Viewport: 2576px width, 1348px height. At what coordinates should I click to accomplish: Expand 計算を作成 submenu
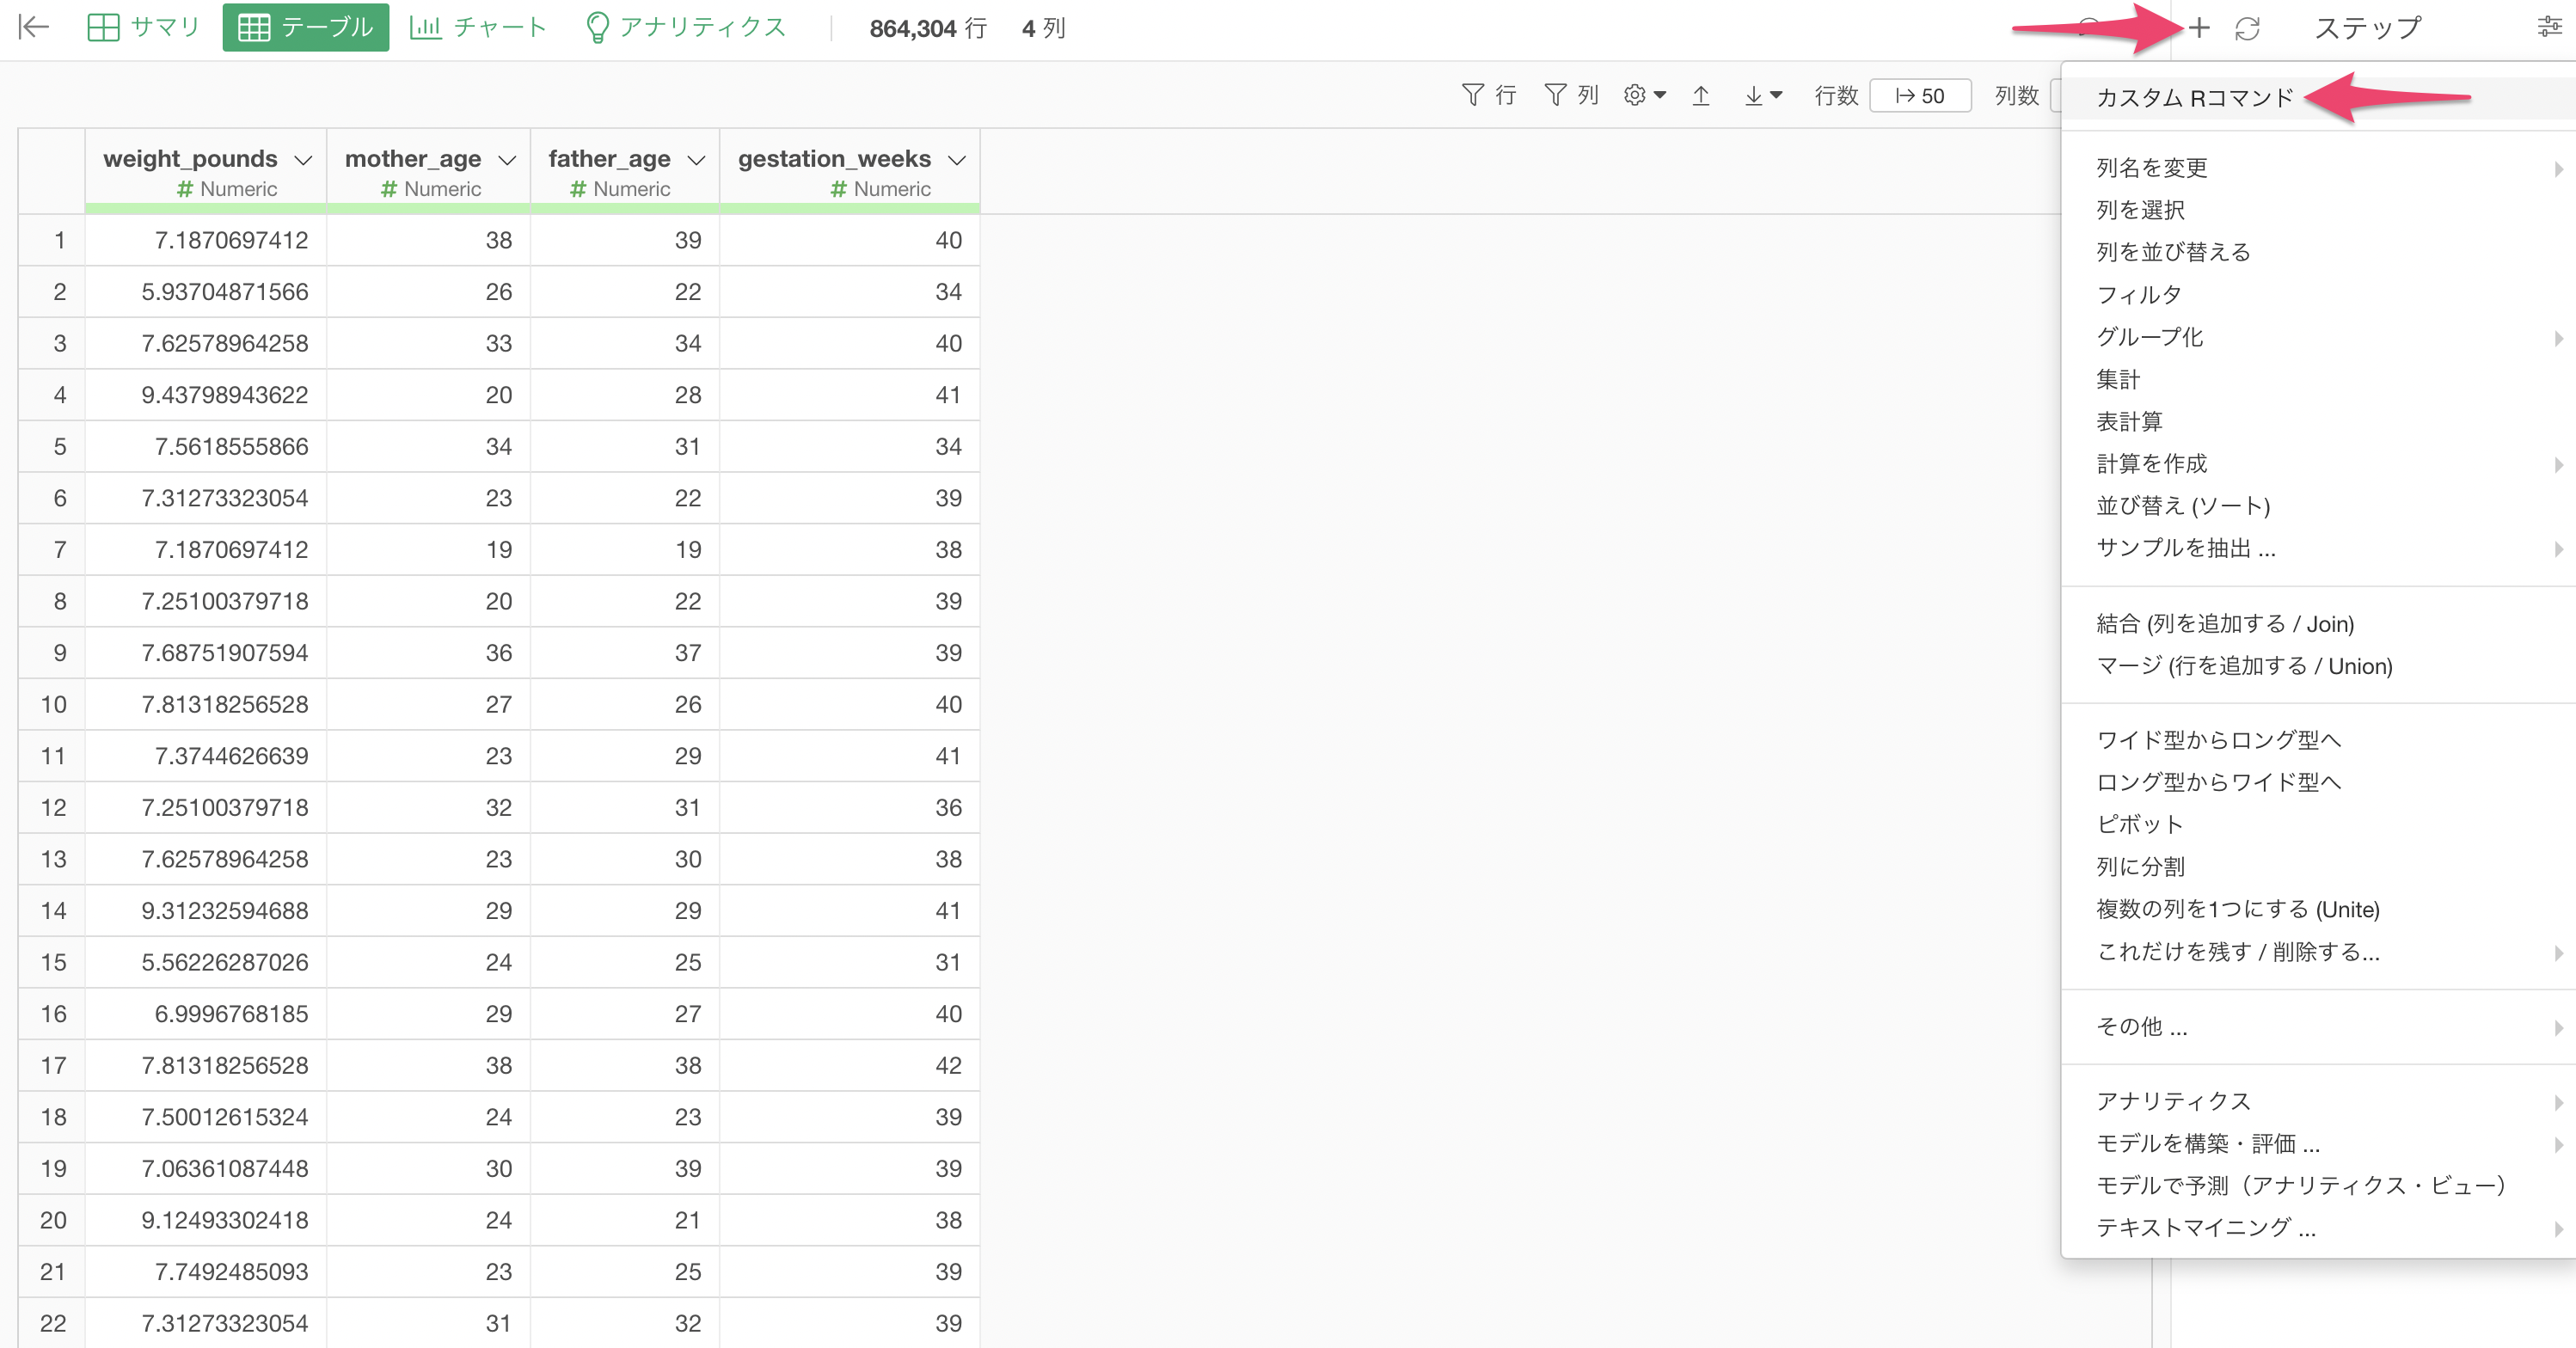point(2319,463)
